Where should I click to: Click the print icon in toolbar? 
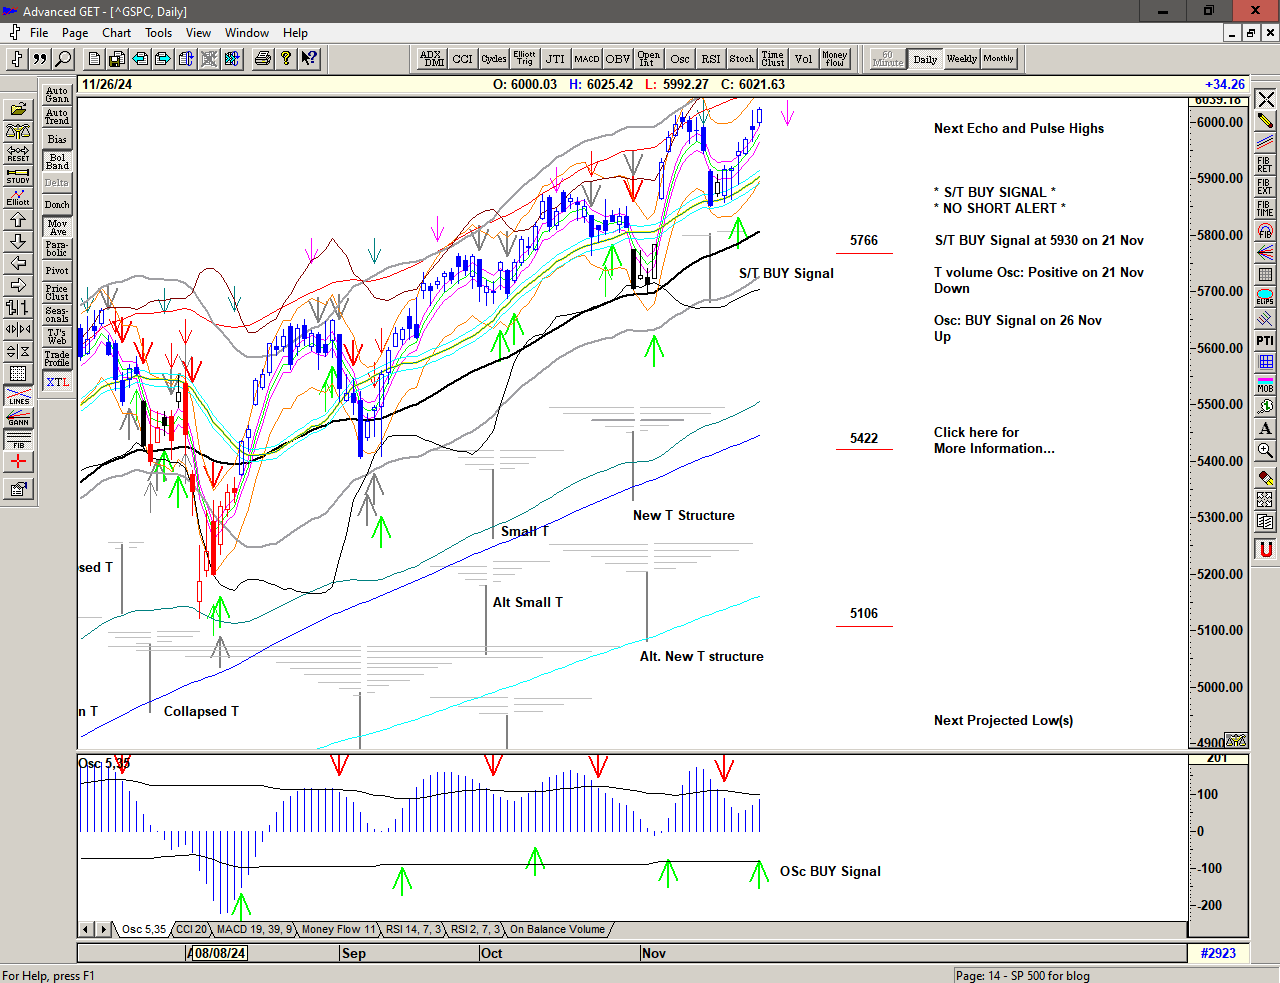pos(262,59)
